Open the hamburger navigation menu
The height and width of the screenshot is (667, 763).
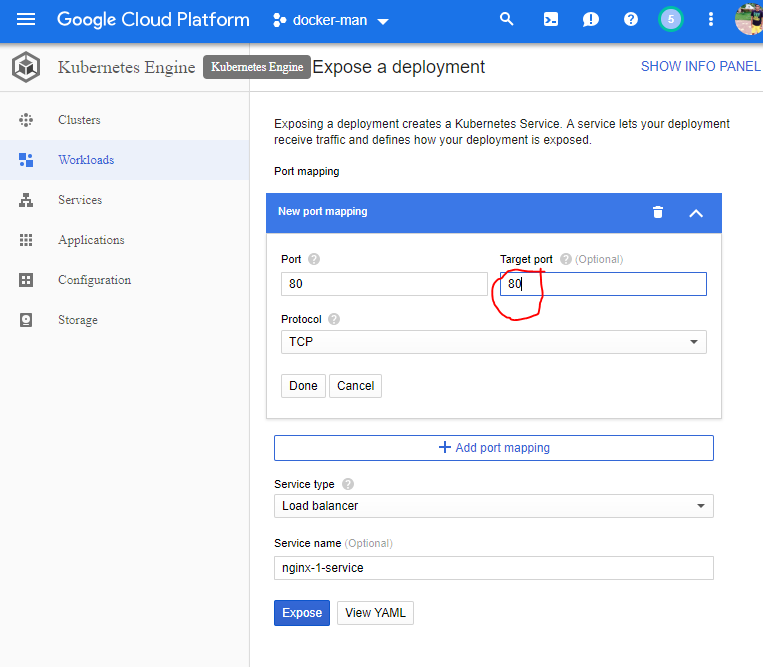(x=26, y=19)
